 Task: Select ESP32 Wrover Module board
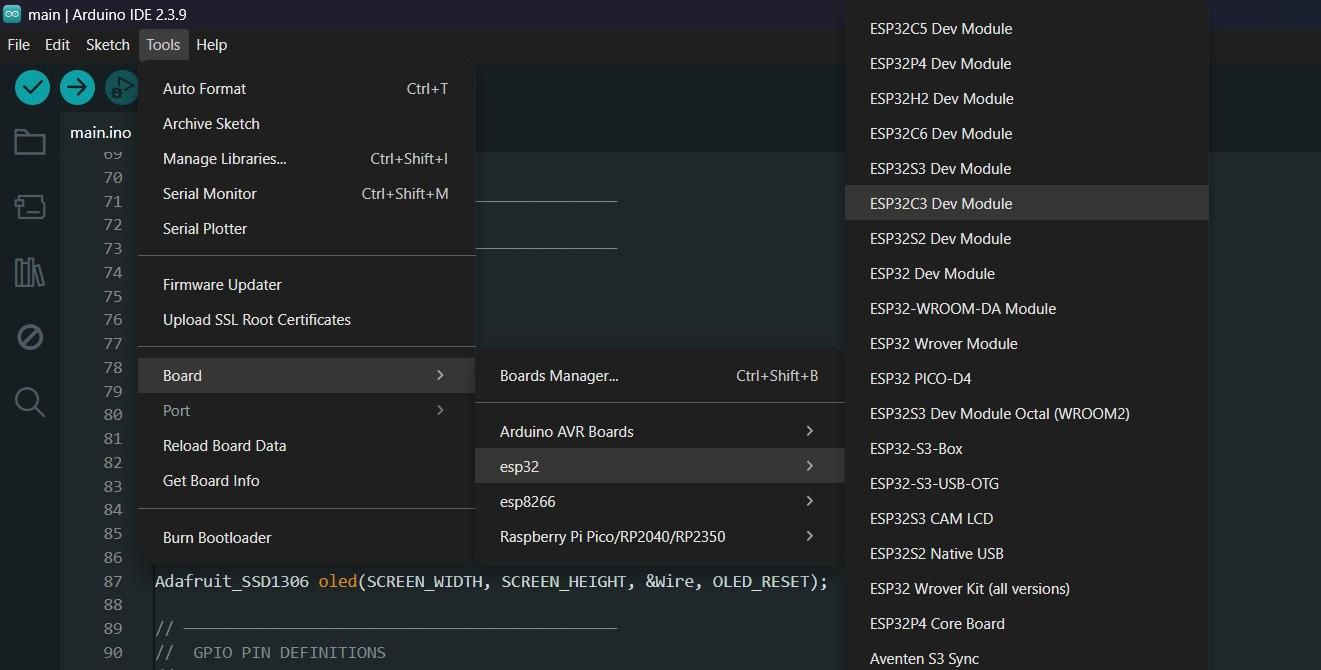1027,344
